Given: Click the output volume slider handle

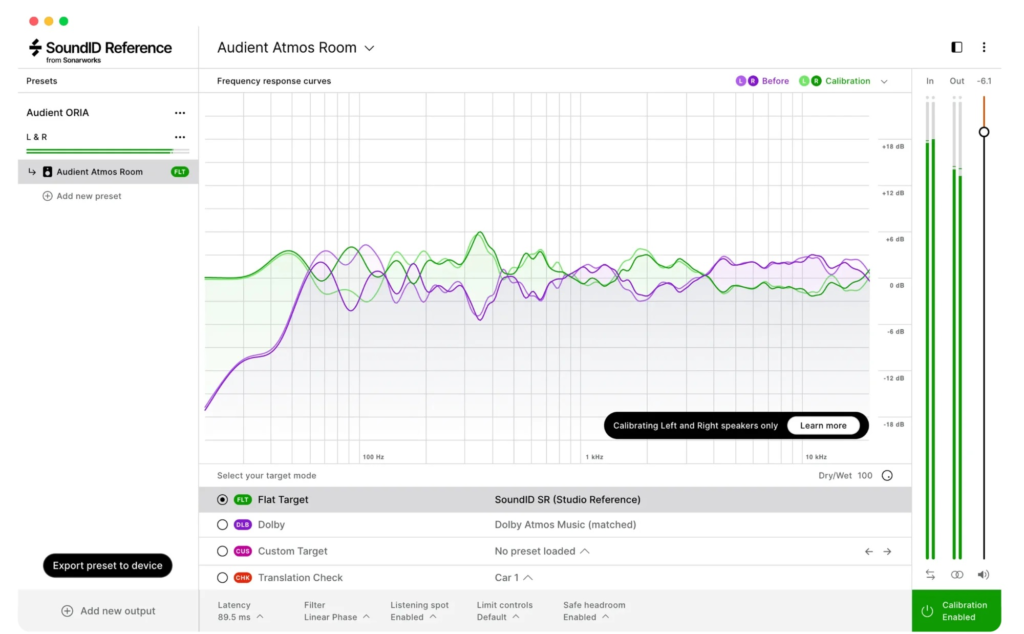Looking at the screenshot, I should [x=984, y=132].
